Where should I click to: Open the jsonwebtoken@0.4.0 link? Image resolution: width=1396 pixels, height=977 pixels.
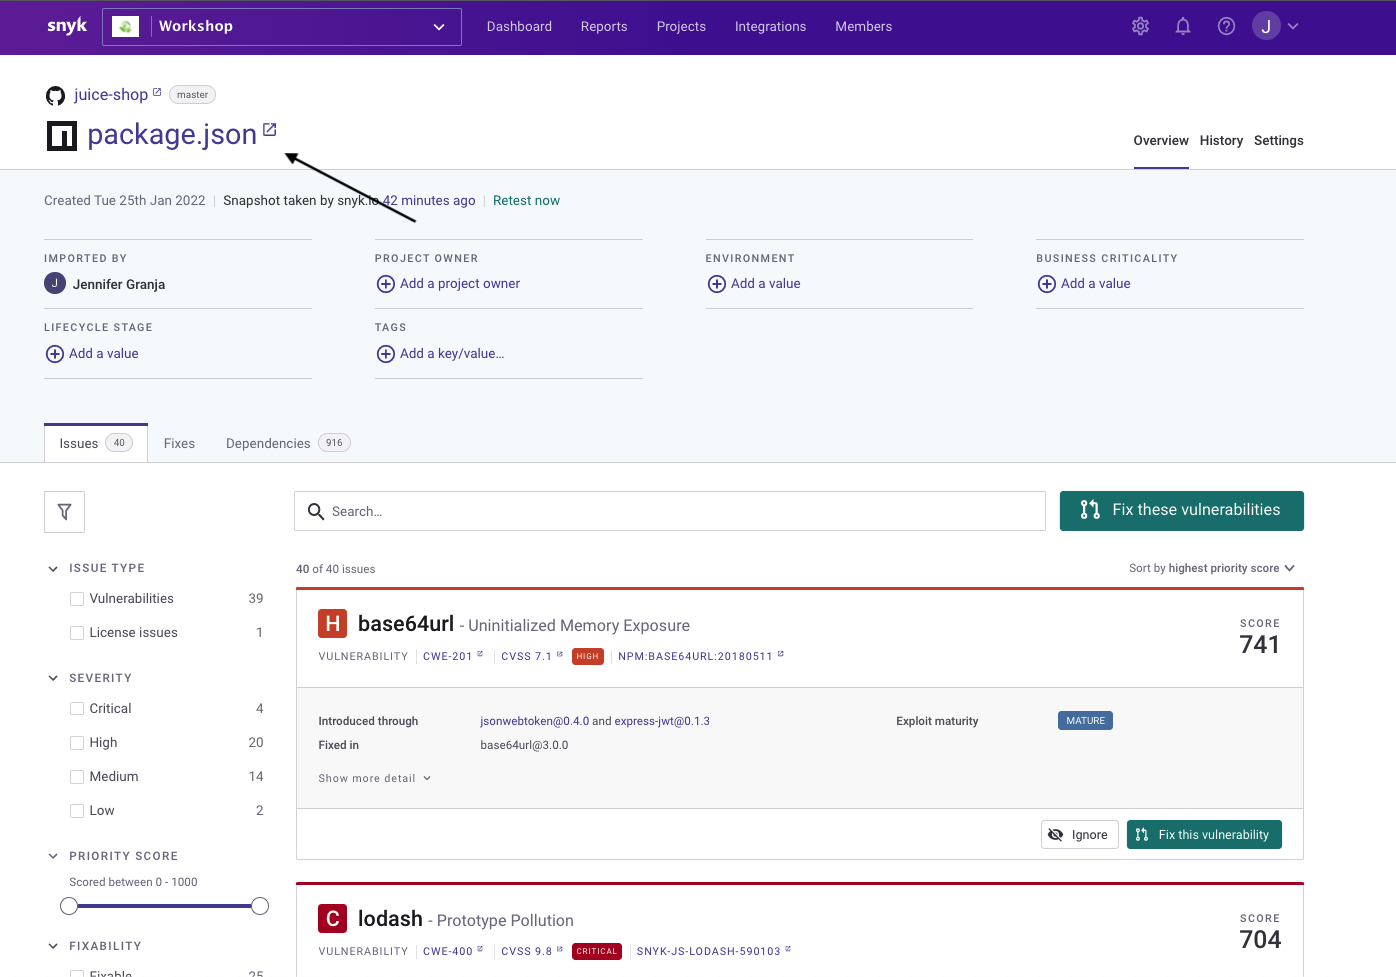[x=534, y=721]
